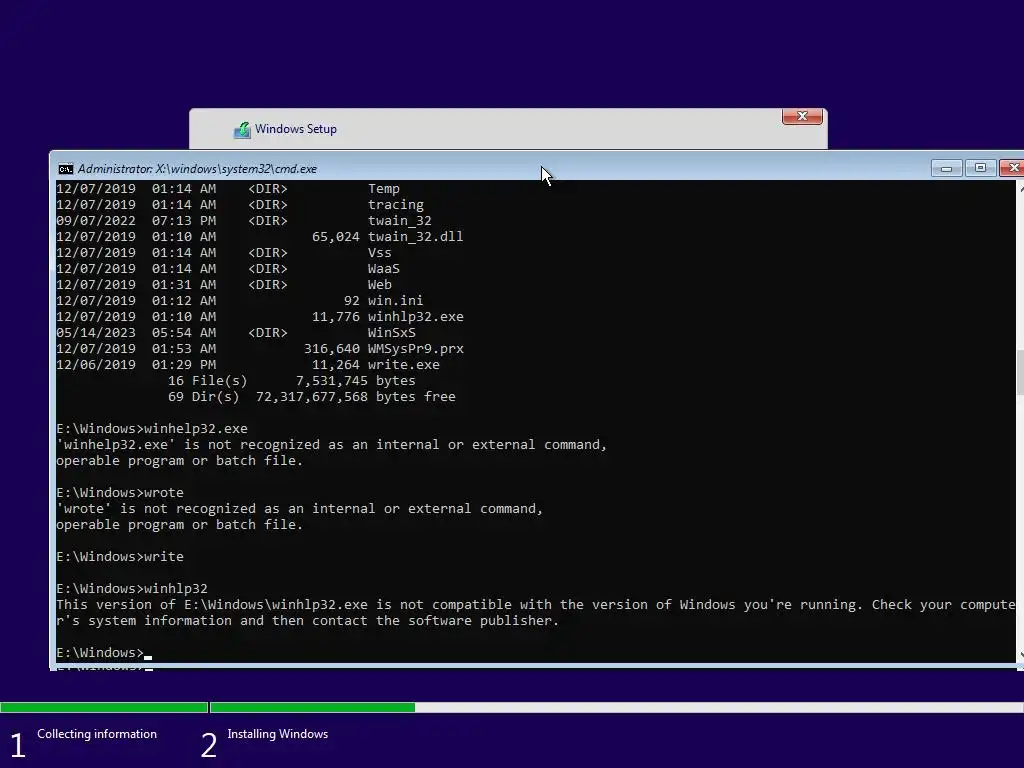
Task: Click the cmd.exe title bar icon
Action: coord(65,169)
